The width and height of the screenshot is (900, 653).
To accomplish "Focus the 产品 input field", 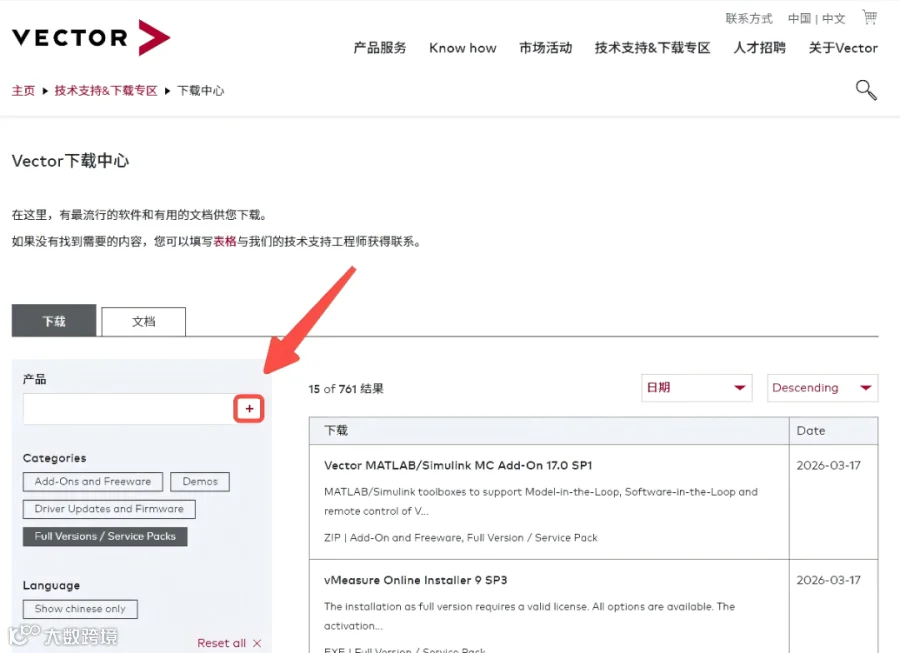I will (129, 409).
